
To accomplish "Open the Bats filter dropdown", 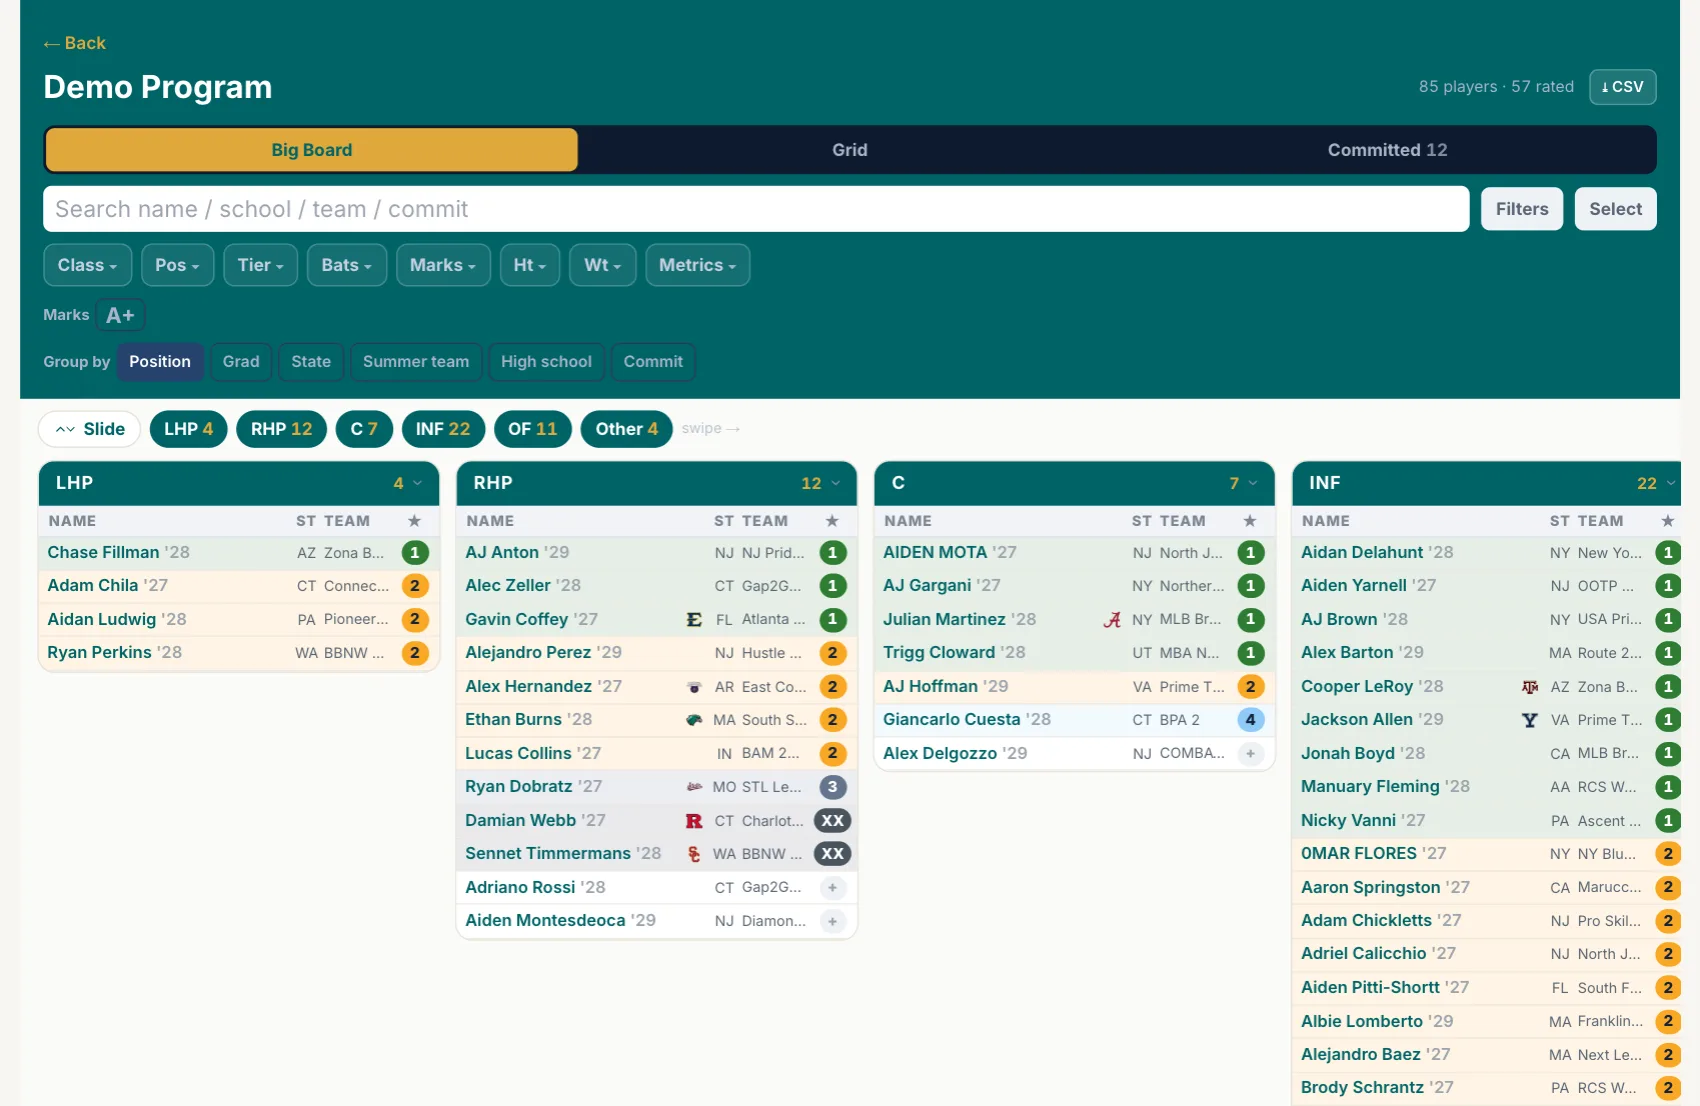I will [x=347, y=265].
